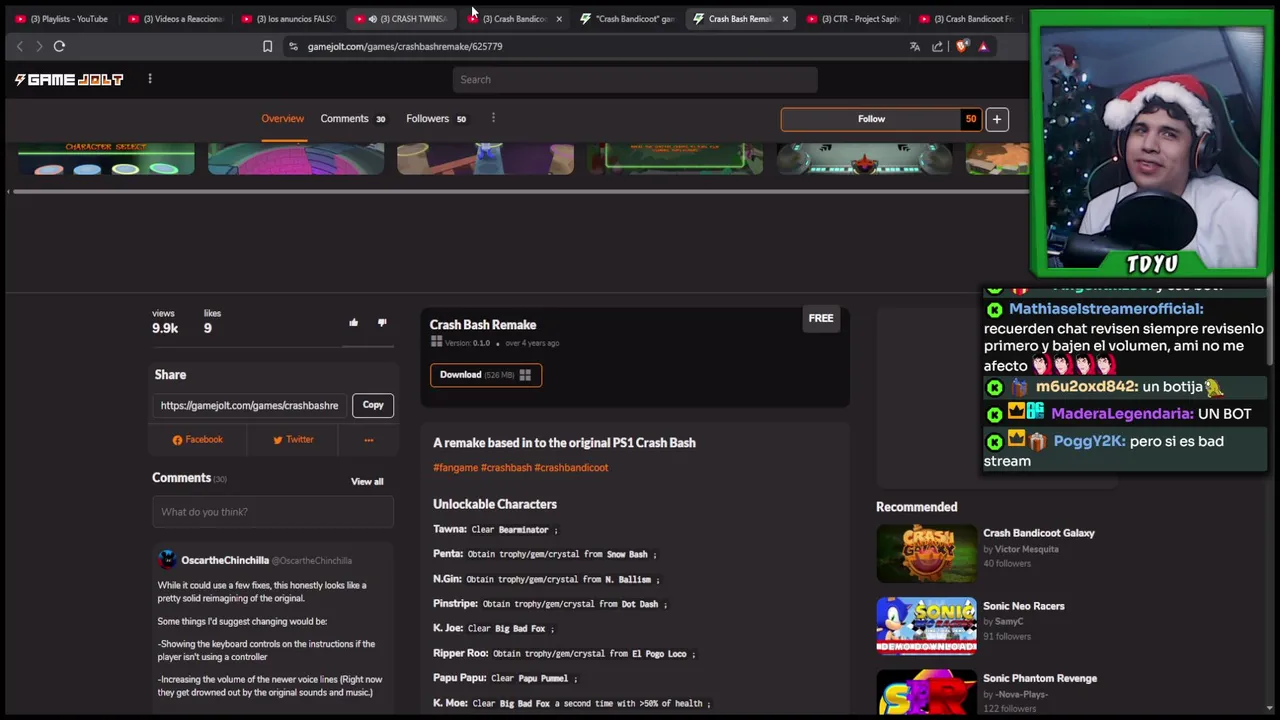Open OscartheChinchilla's profile
Image resolution: width=1280 pixels, height=720 pixels.
pos(225,560)
